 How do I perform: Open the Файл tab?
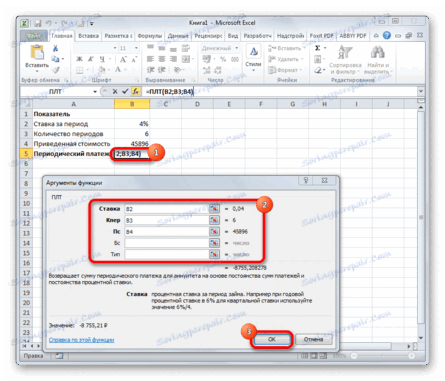tap(35, 36)
